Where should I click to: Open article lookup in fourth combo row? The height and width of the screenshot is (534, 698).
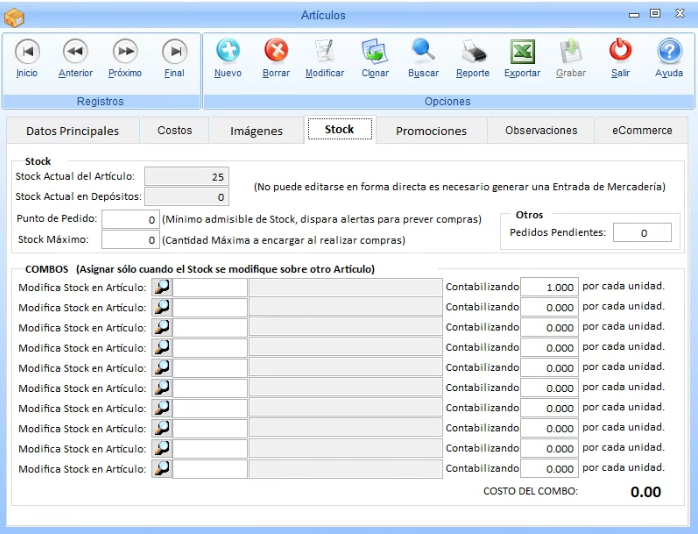coord(162,348)
